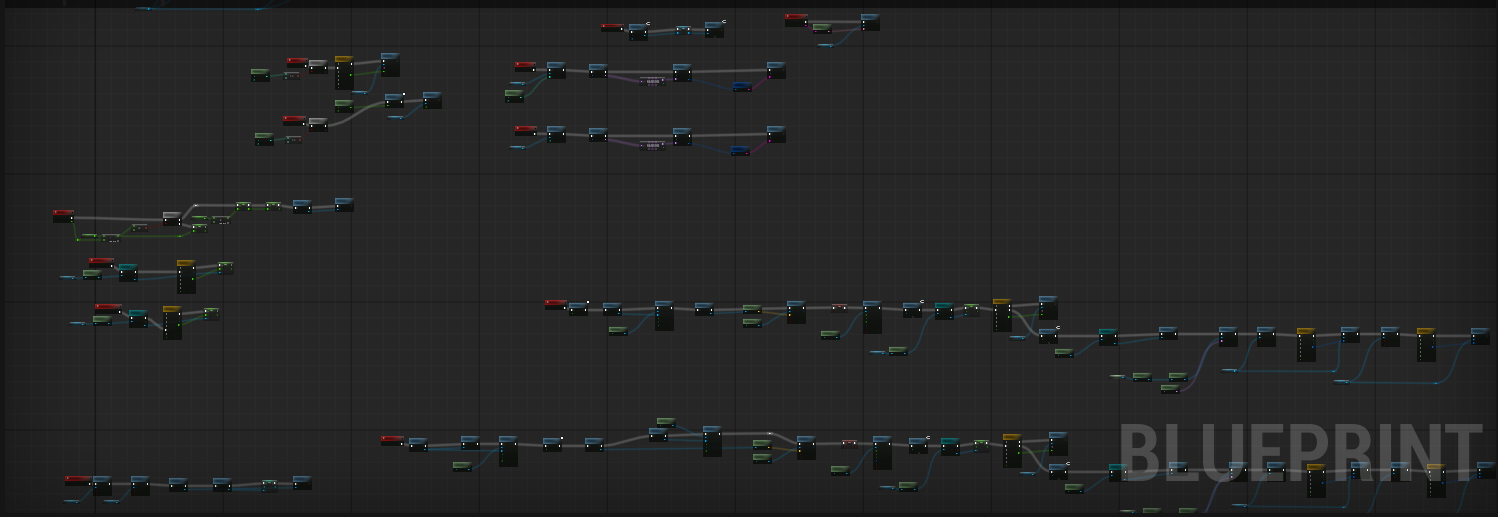
Task: Select the gray node in the chain of small green nodes
Action: (172, 217)
